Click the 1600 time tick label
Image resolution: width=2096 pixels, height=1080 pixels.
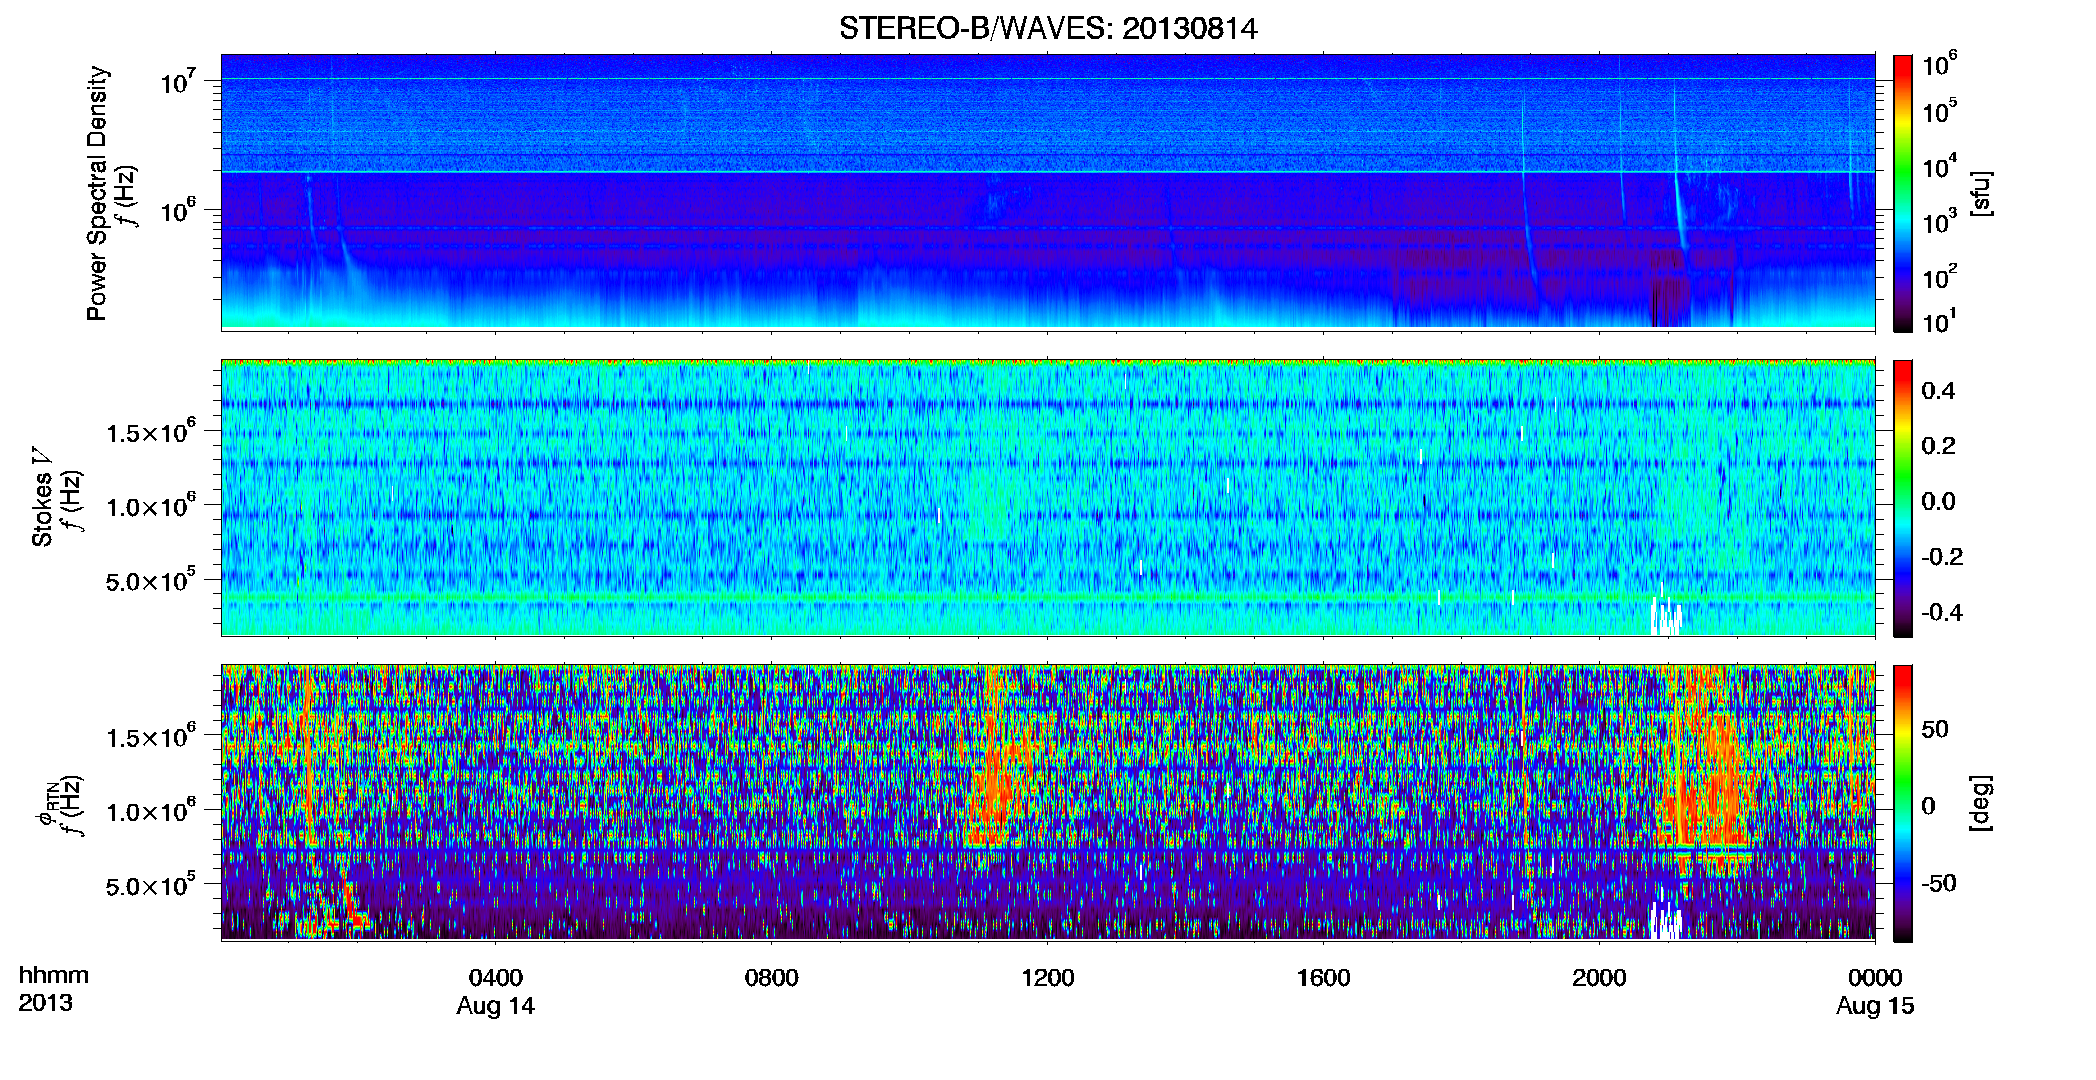pyautogui.click(x=1323, y=977)
